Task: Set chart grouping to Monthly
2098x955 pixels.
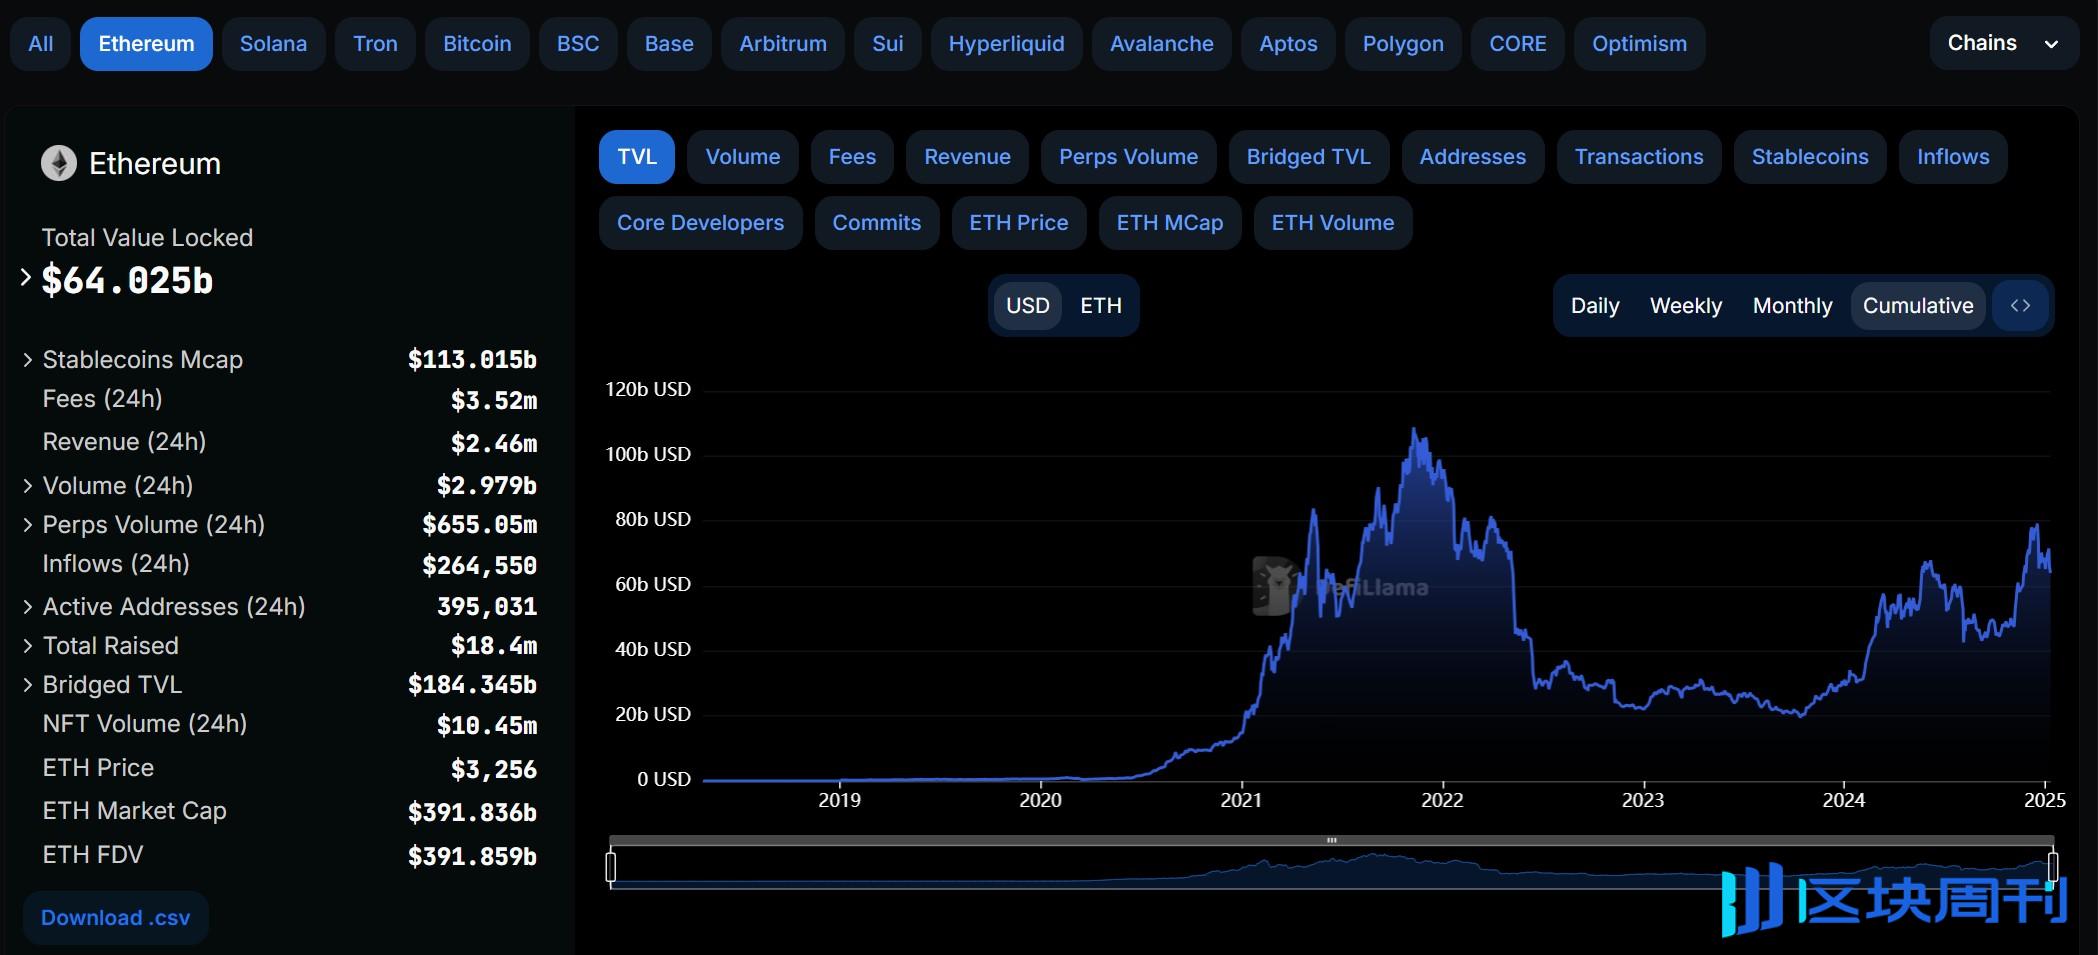Action: point(1793,306)
